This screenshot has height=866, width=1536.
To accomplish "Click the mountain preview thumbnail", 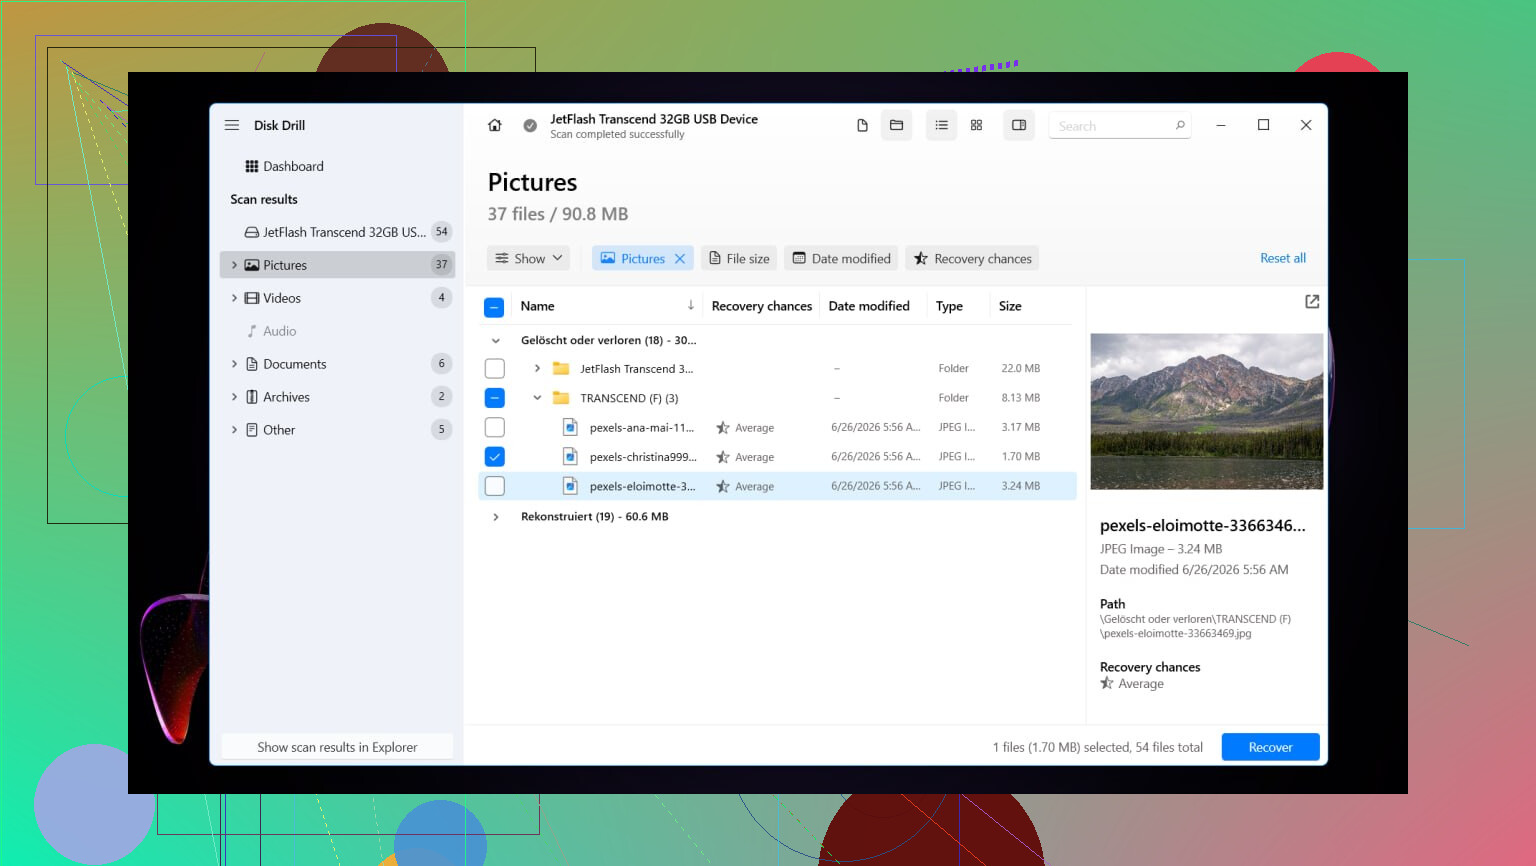I will (1206, 411).
